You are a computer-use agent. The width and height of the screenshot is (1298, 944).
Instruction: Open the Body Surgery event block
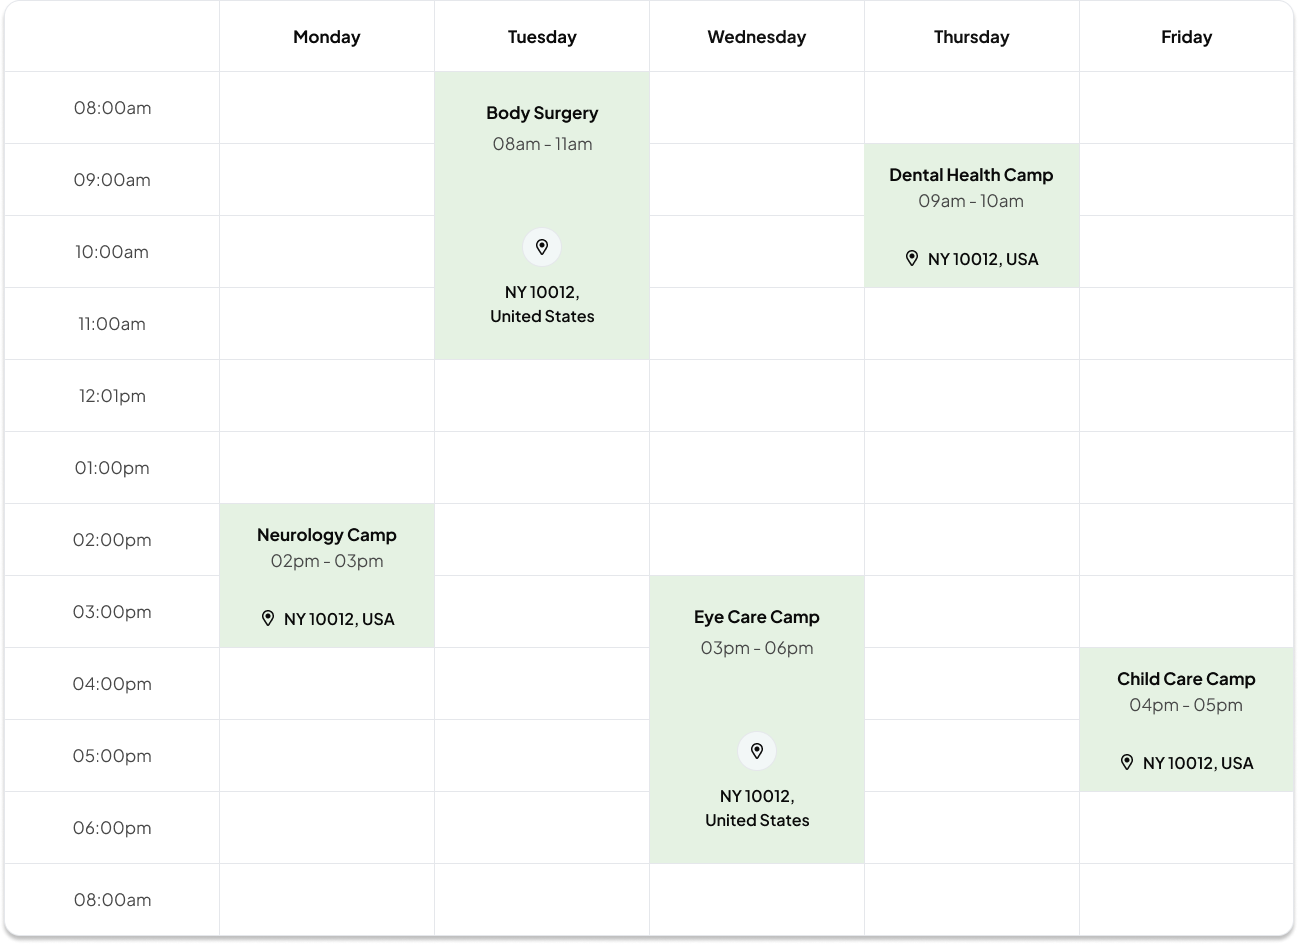tap(541, 113)
